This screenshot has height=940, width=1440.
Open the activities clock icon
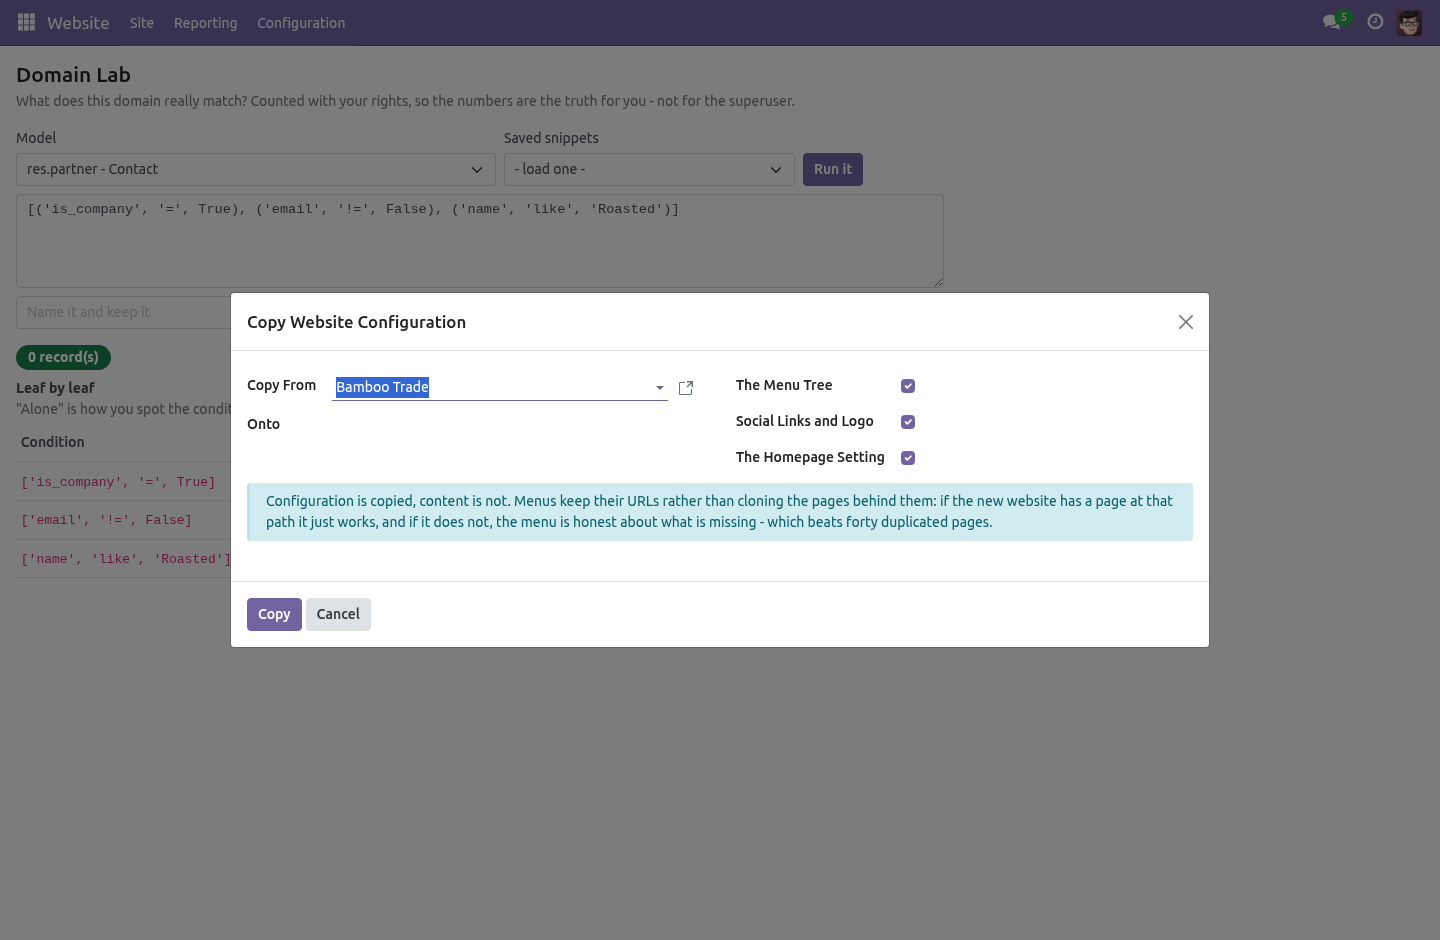[1375, 22]
